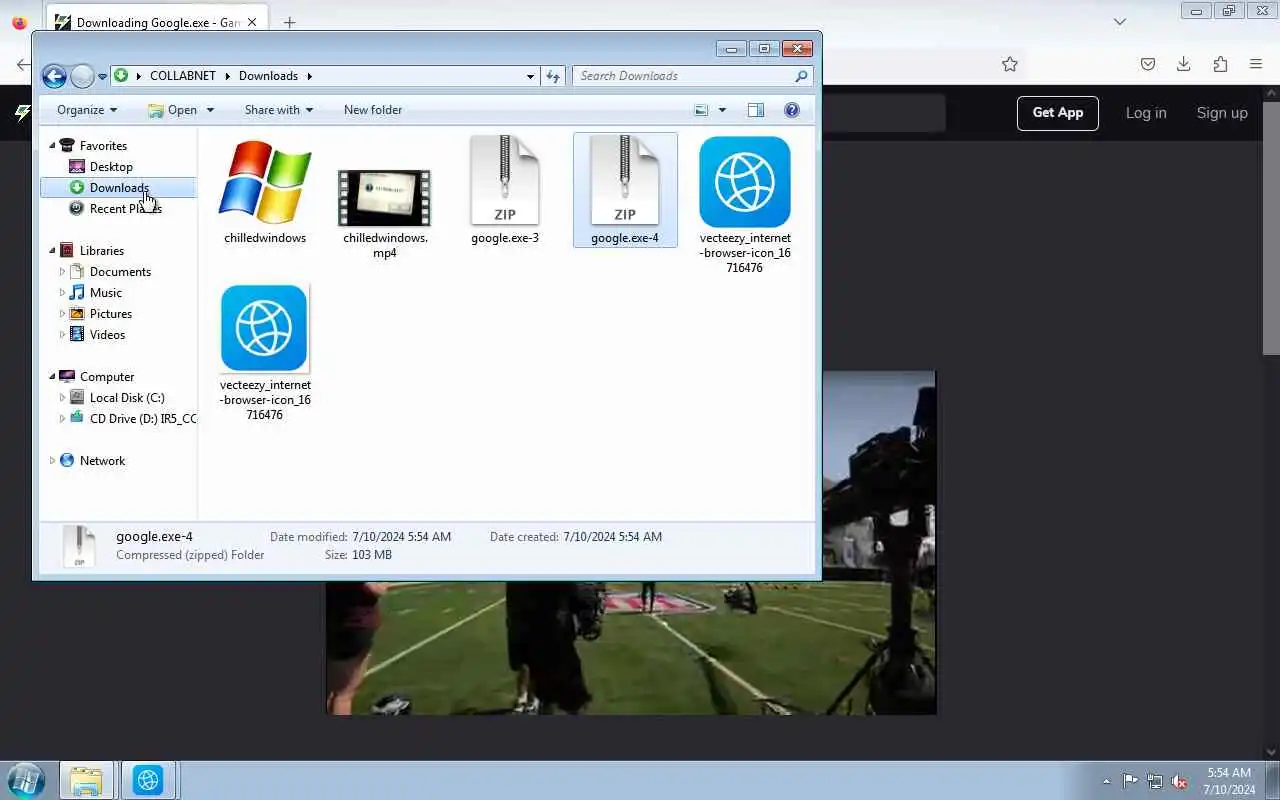Expand the Open button's dropdown arrow

tap(210, 110)
